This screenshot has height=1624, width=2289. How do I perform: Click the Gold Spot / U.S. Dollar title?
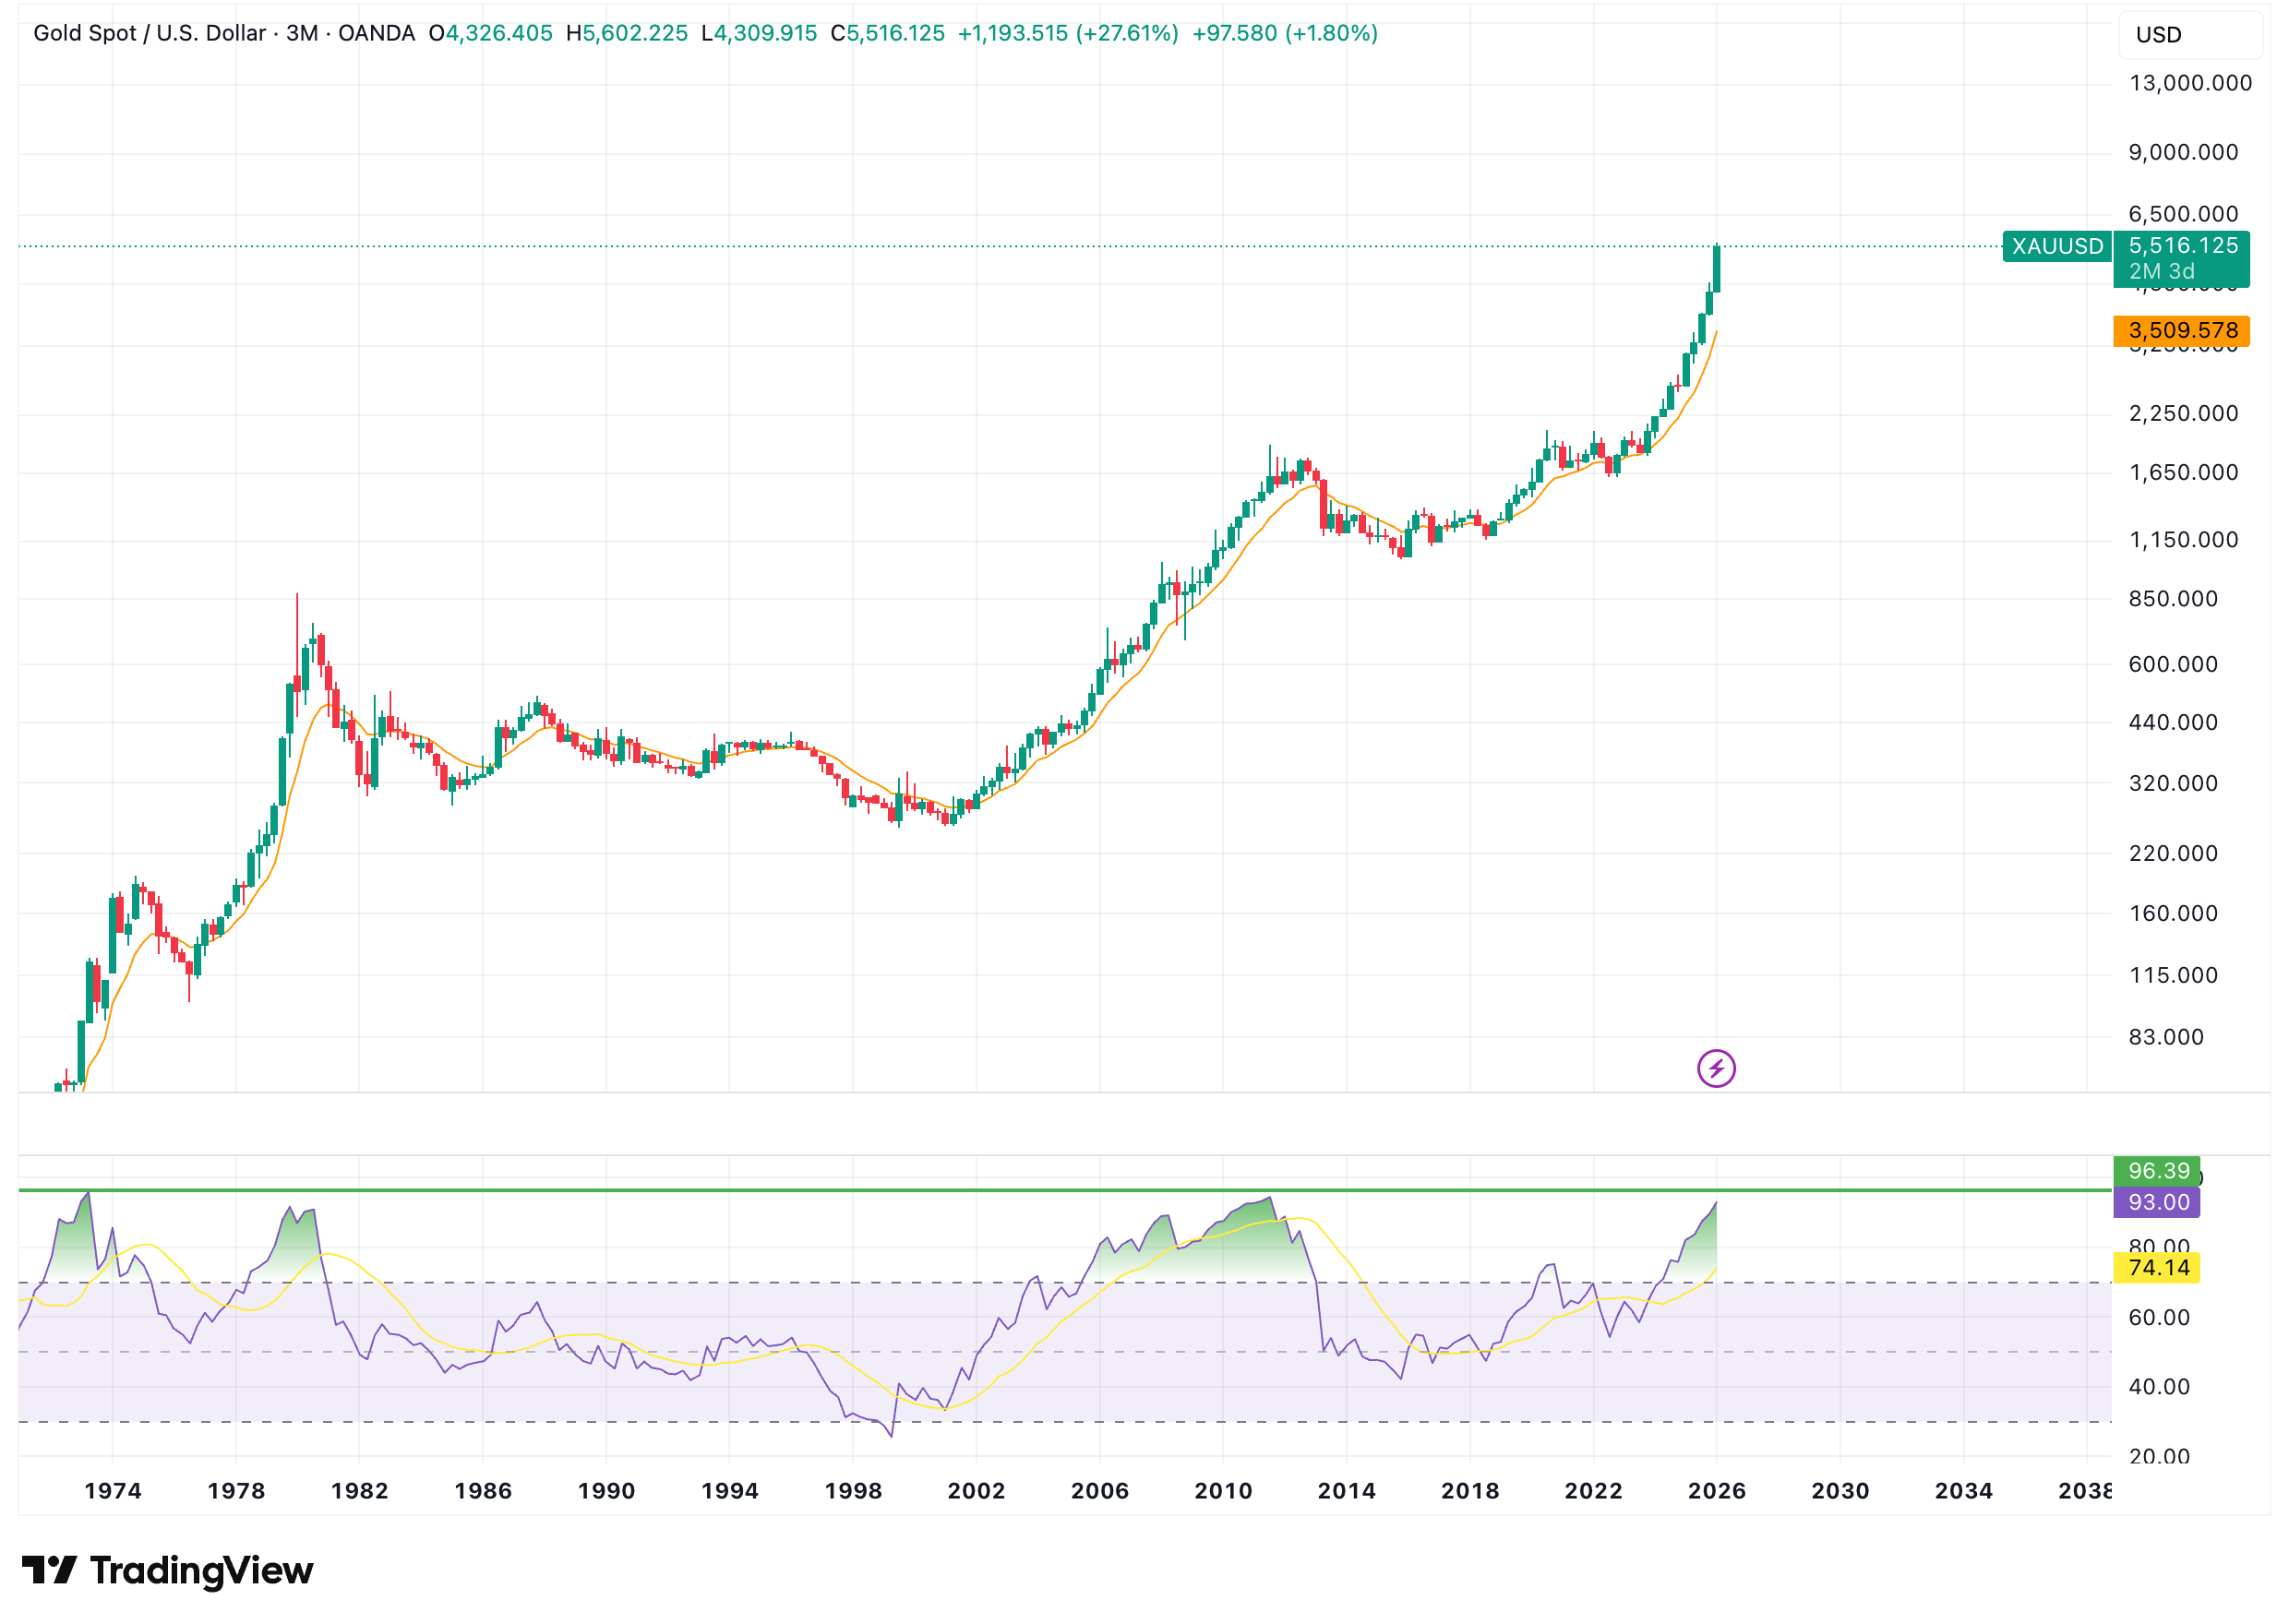click(x=150, y=33)
